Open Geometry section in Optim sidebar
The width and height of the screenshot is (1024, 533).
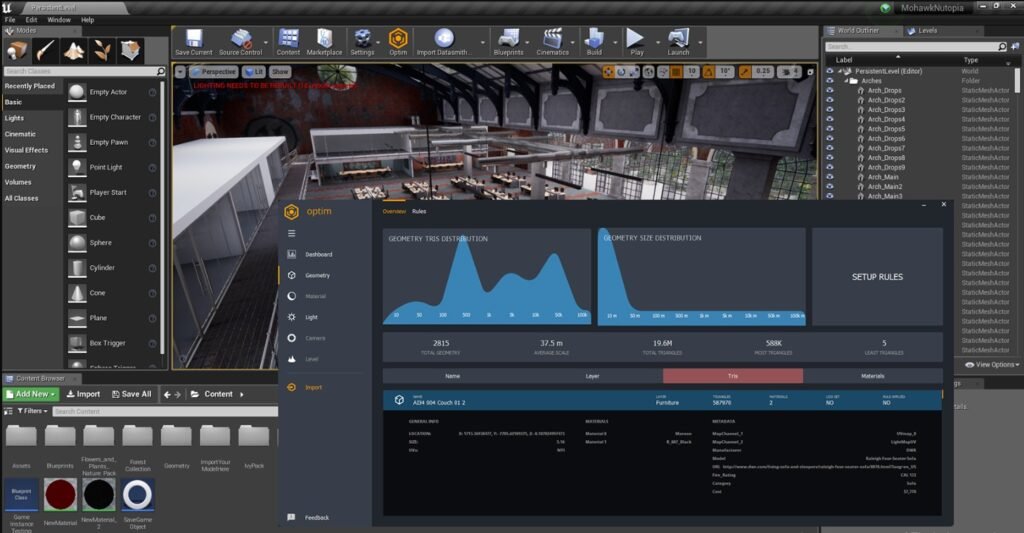[310, 275]
